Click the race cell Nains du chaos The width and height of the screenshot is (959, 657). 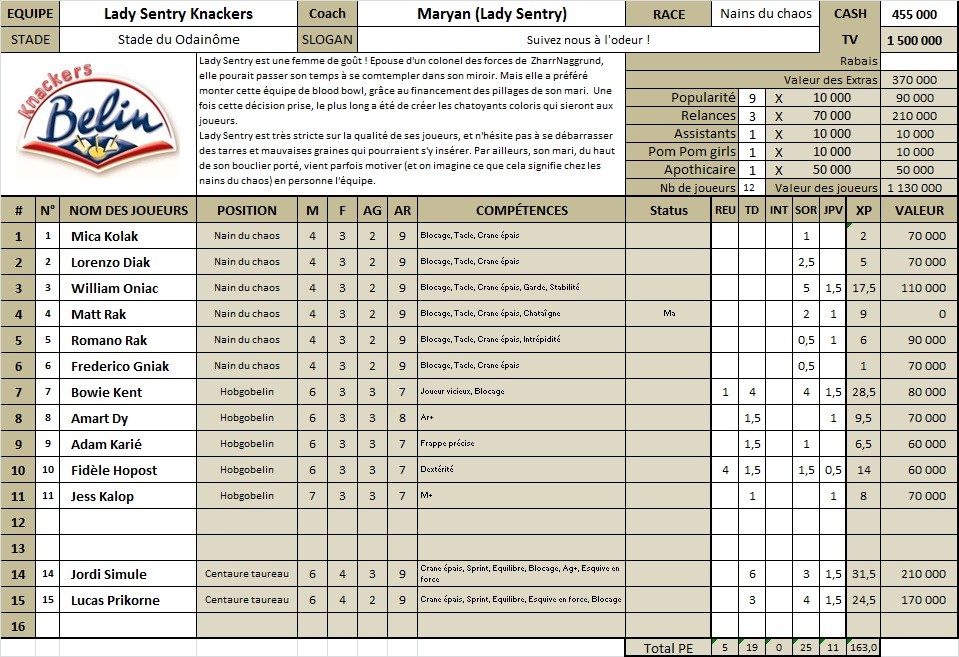(766, 13)
